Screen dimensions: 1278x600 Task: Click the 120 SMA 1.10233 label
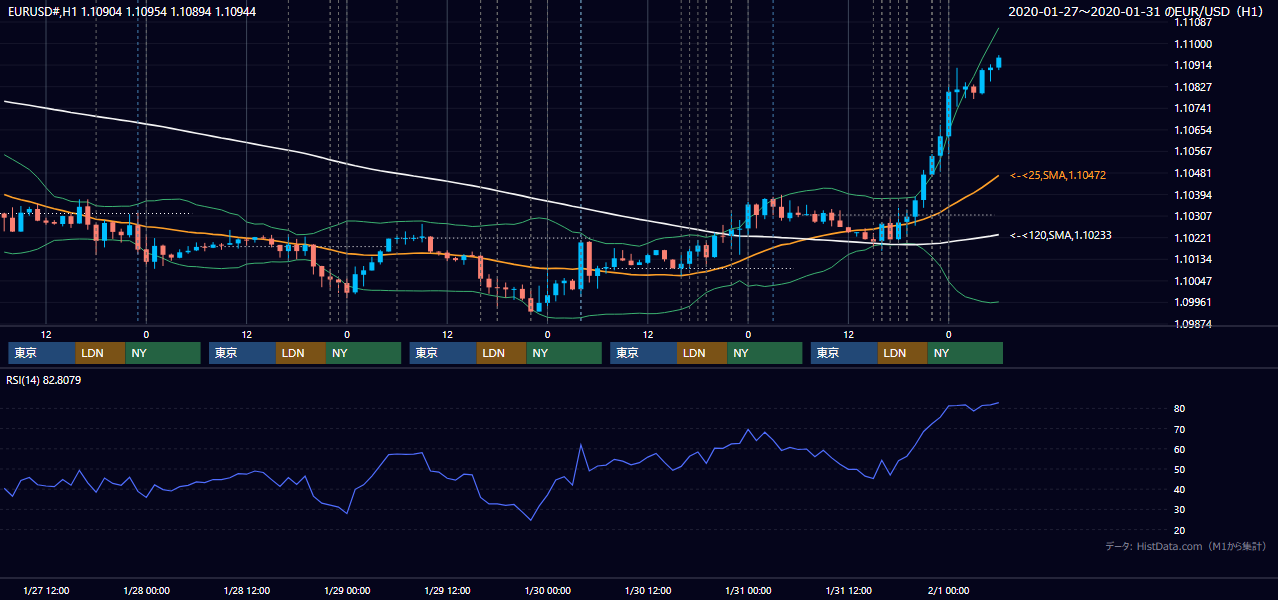[x=1061, y=235]
